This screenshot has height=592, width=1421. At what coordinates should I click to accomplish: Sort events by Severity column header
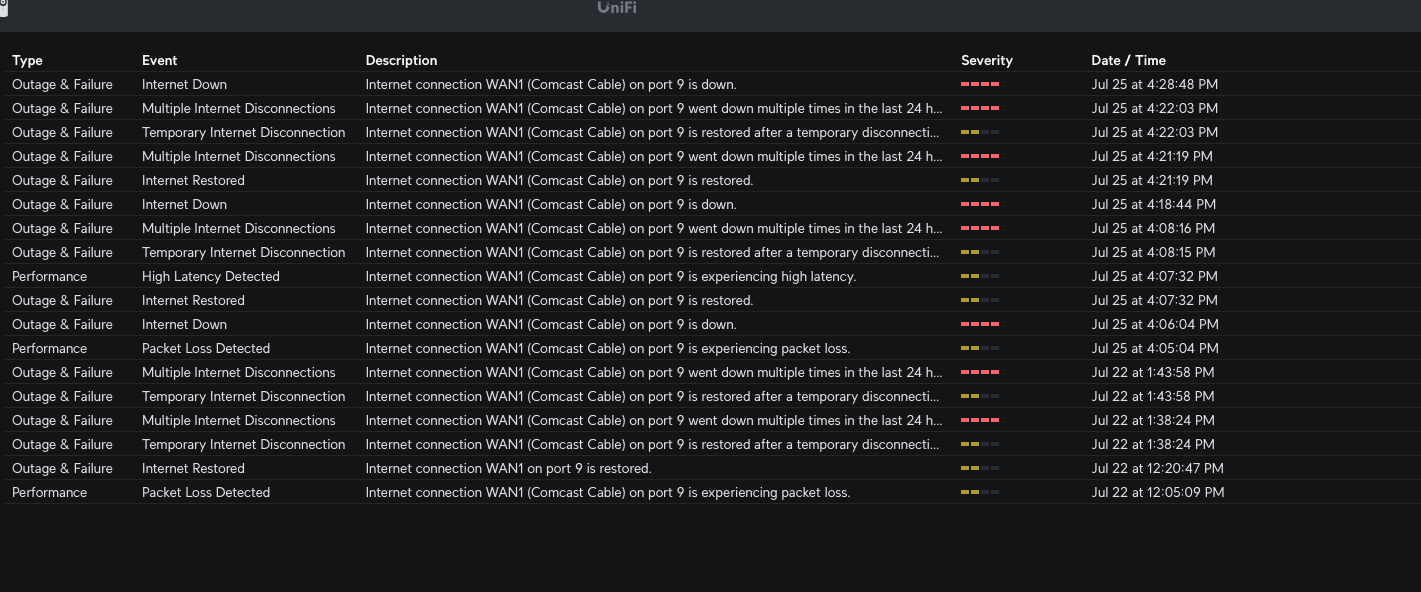(x=987, y=60)
